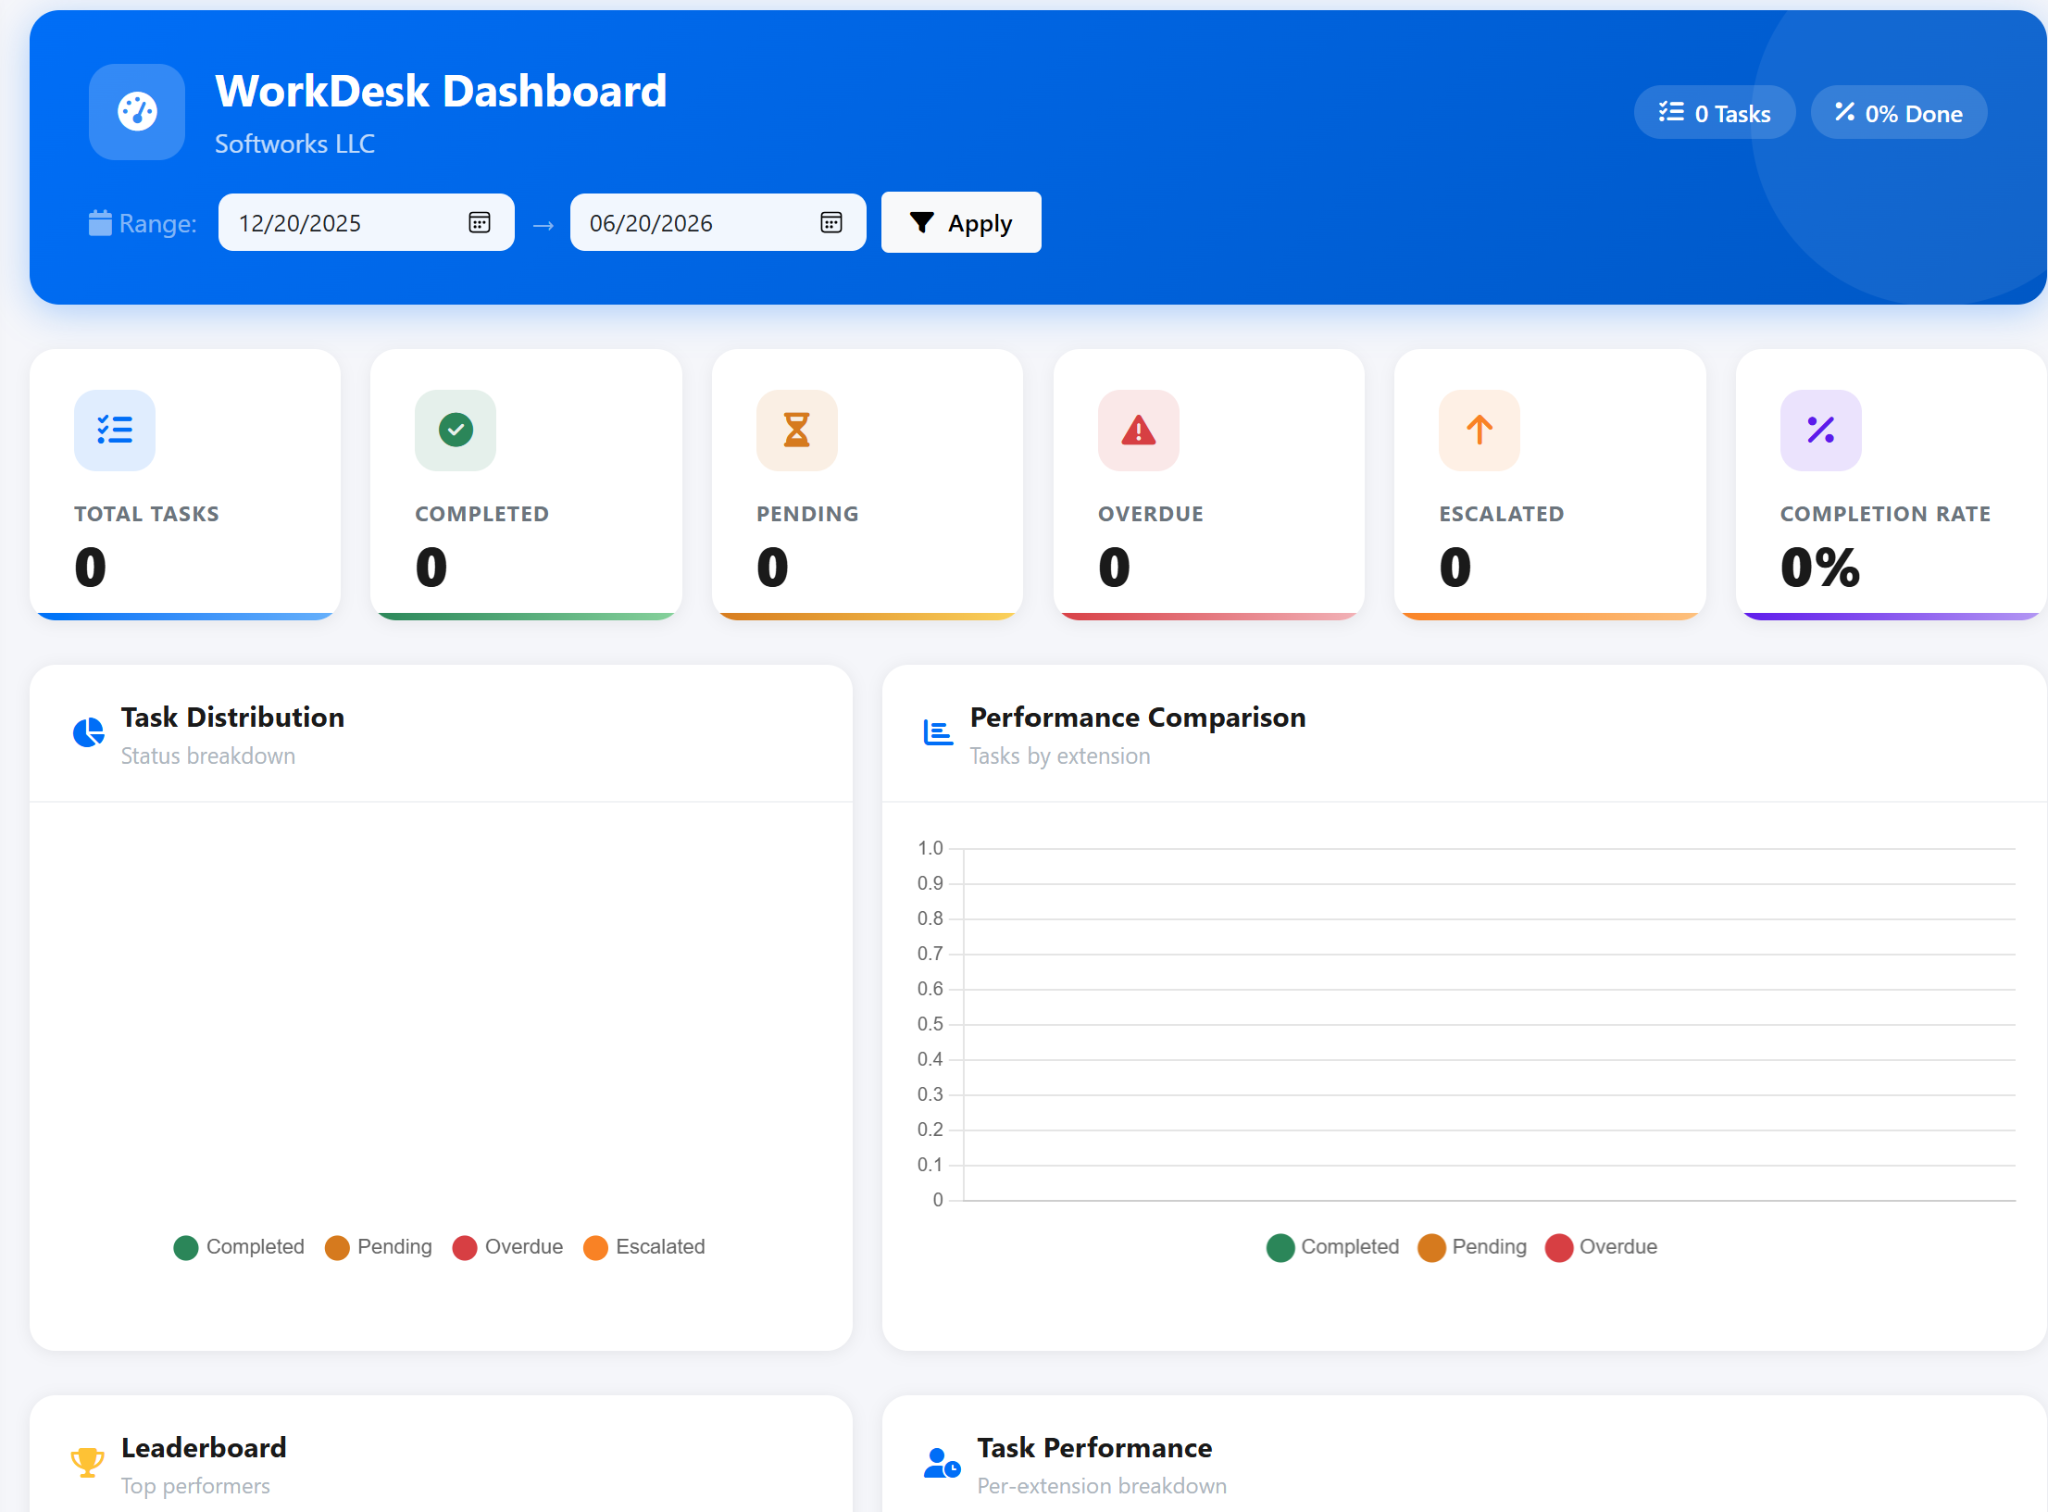
Task: Click the ESCALATED card label
Action: coord(1502,514)
